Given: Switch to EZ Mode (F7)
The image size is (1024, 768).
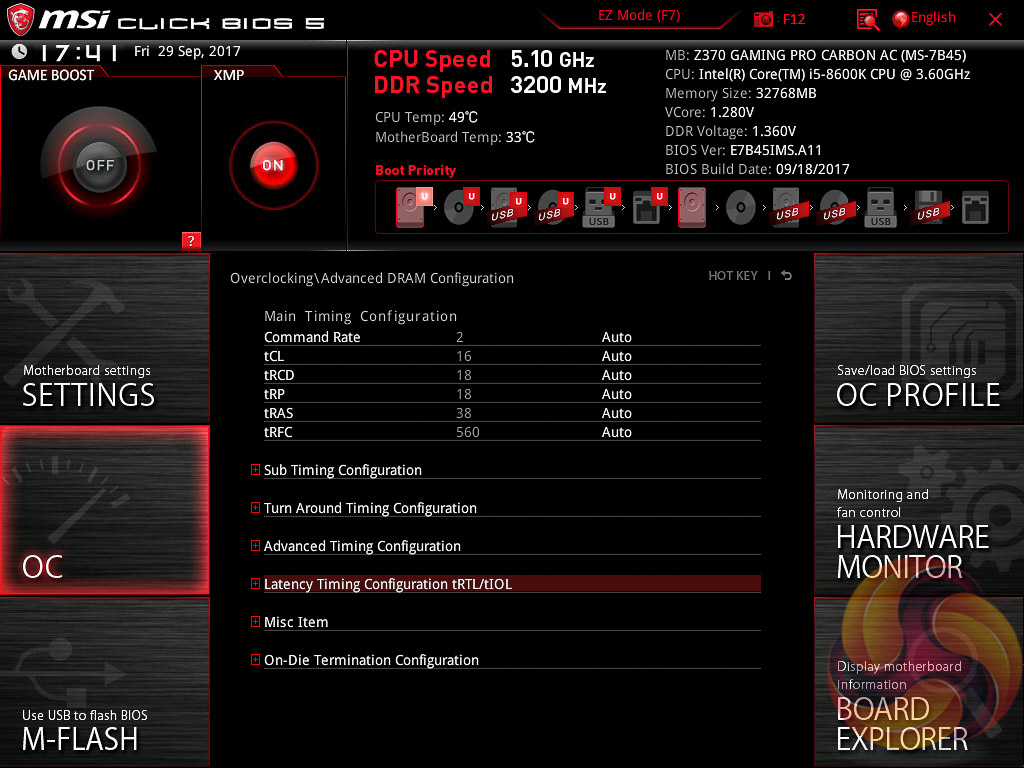Looking at the screenshot, I should [639, 16].
